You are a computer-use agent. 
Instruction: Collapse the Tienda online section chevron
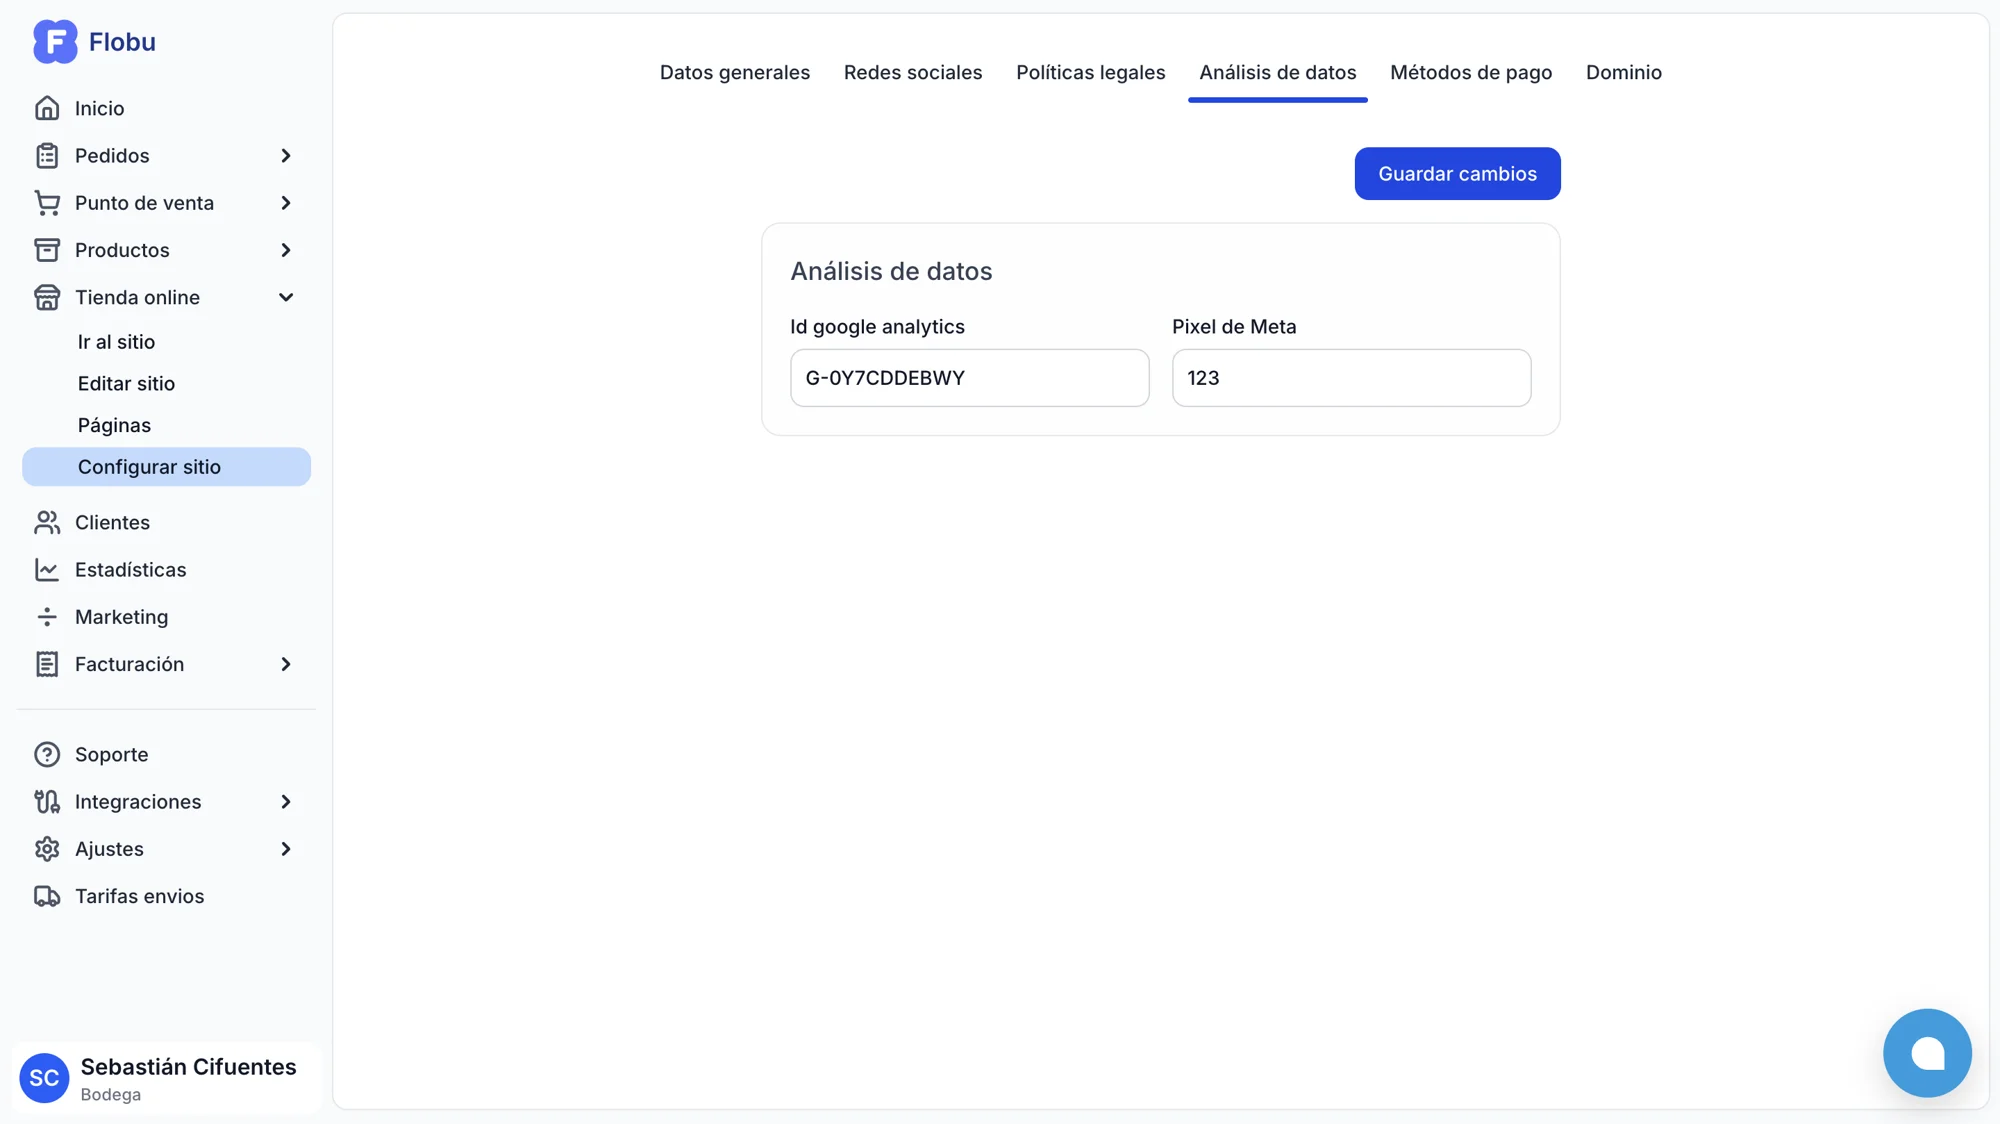pos(286,298)
